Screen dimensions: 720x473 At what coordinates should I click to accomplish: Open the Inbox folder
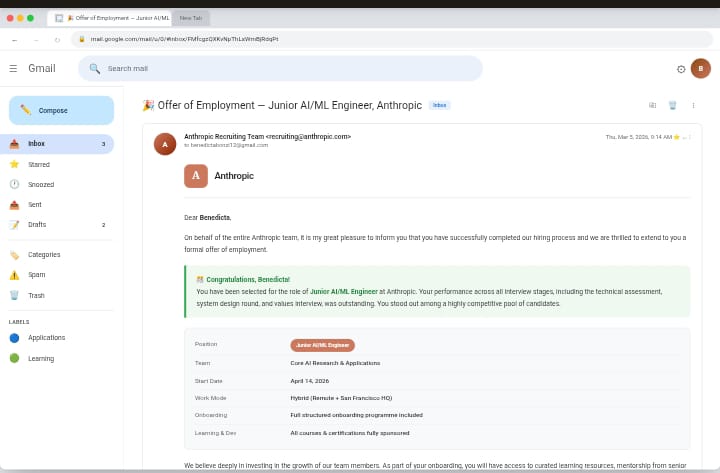(x=37, y=144)
